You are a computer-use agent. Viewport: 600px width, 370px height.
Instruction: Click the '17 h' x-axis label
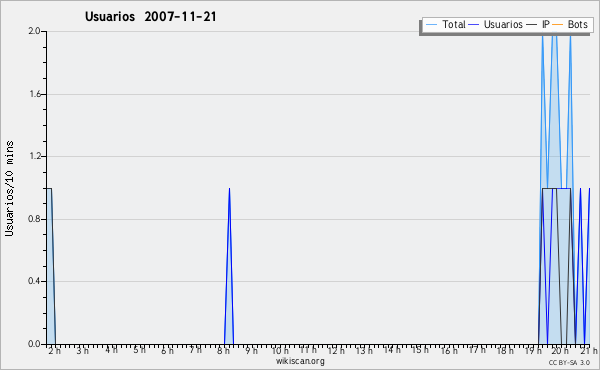click(477, 350)
